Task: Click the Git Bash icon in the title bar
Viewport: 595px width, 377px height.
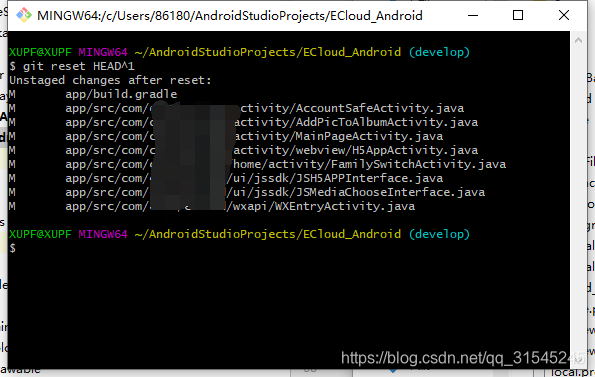Action: tap(24, 16)
